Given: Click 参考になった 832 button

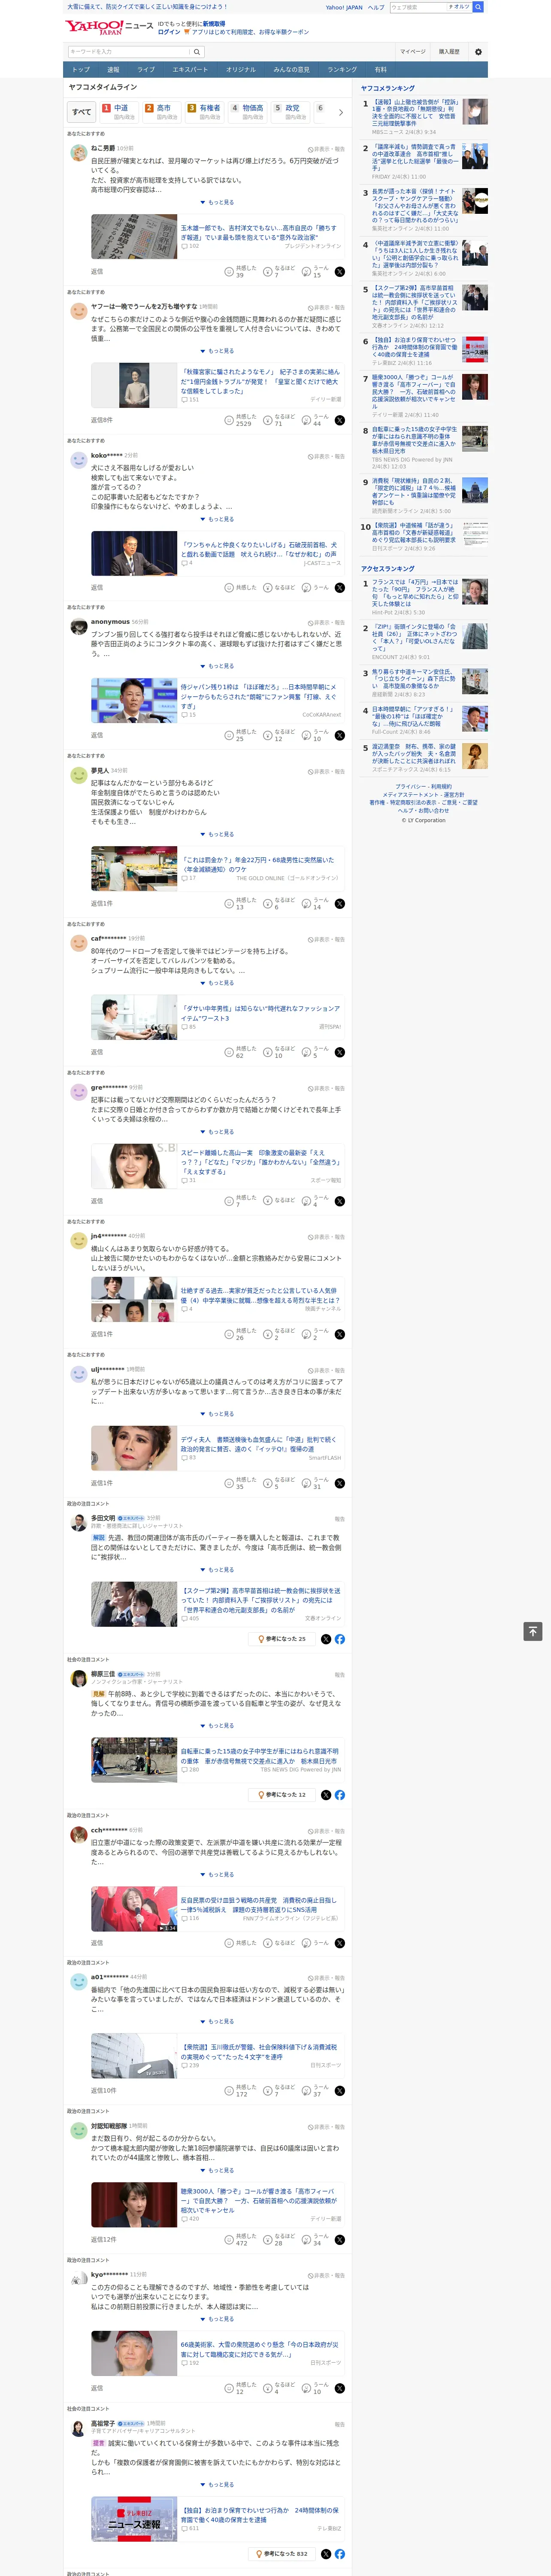Looking at the screenshot, I should pyautogui.click(x=282, y=2554).
